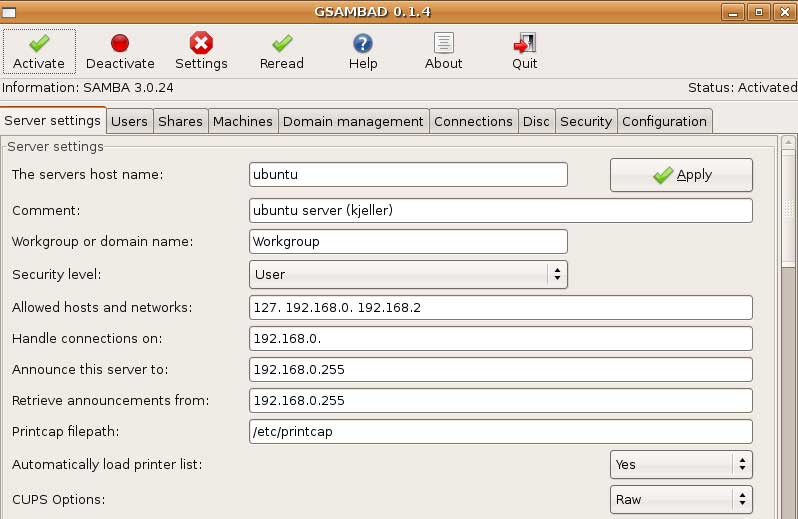Click the Apply button

[x=681, y=175]
